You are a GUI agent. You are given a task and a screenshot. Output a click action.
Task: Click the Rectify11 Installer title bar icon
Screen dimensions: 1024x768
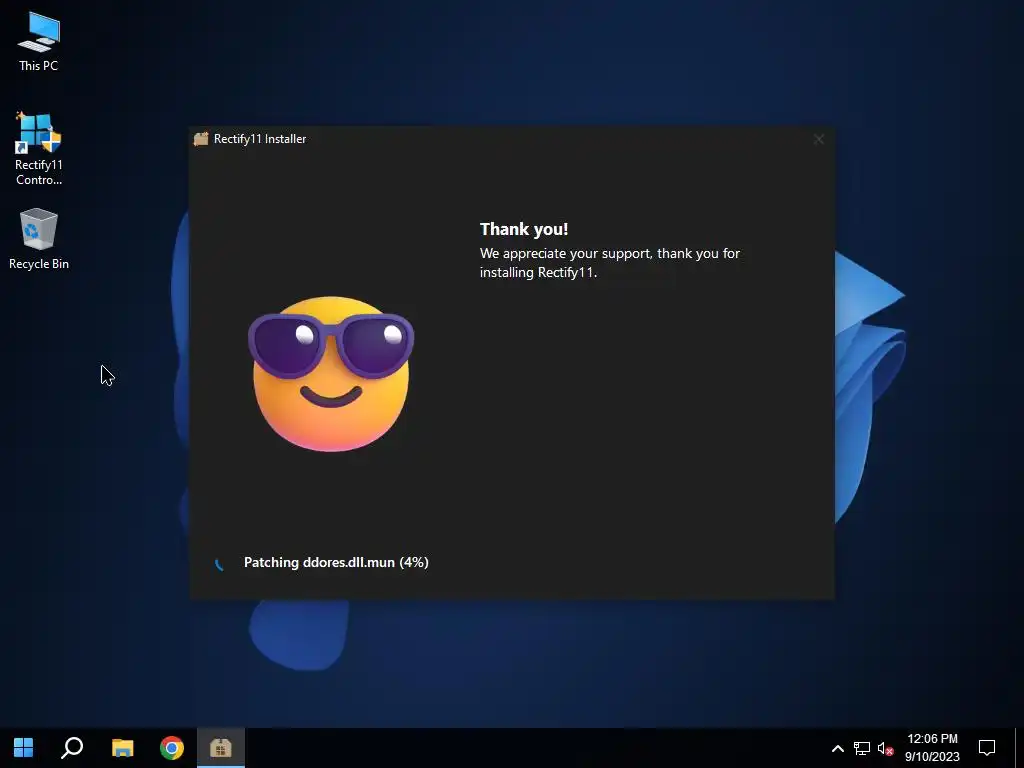[x=201, y=138]
